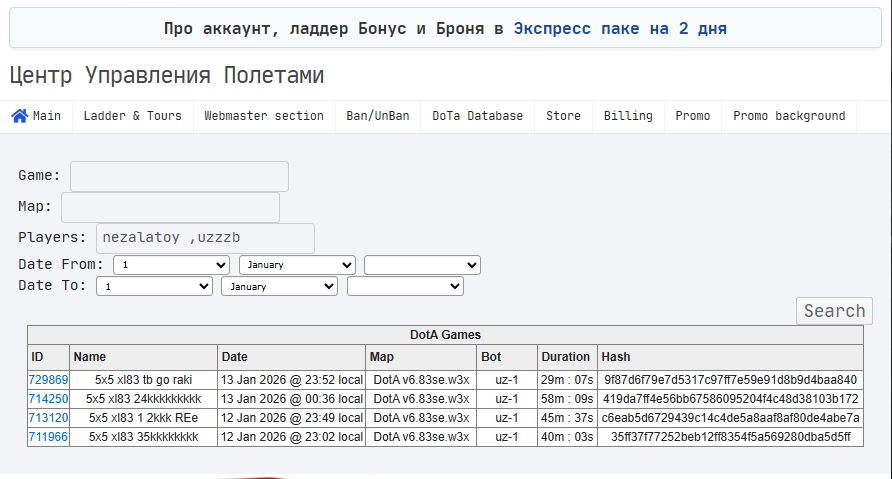Open the Ladder & Tours menu

click(132, 116)
